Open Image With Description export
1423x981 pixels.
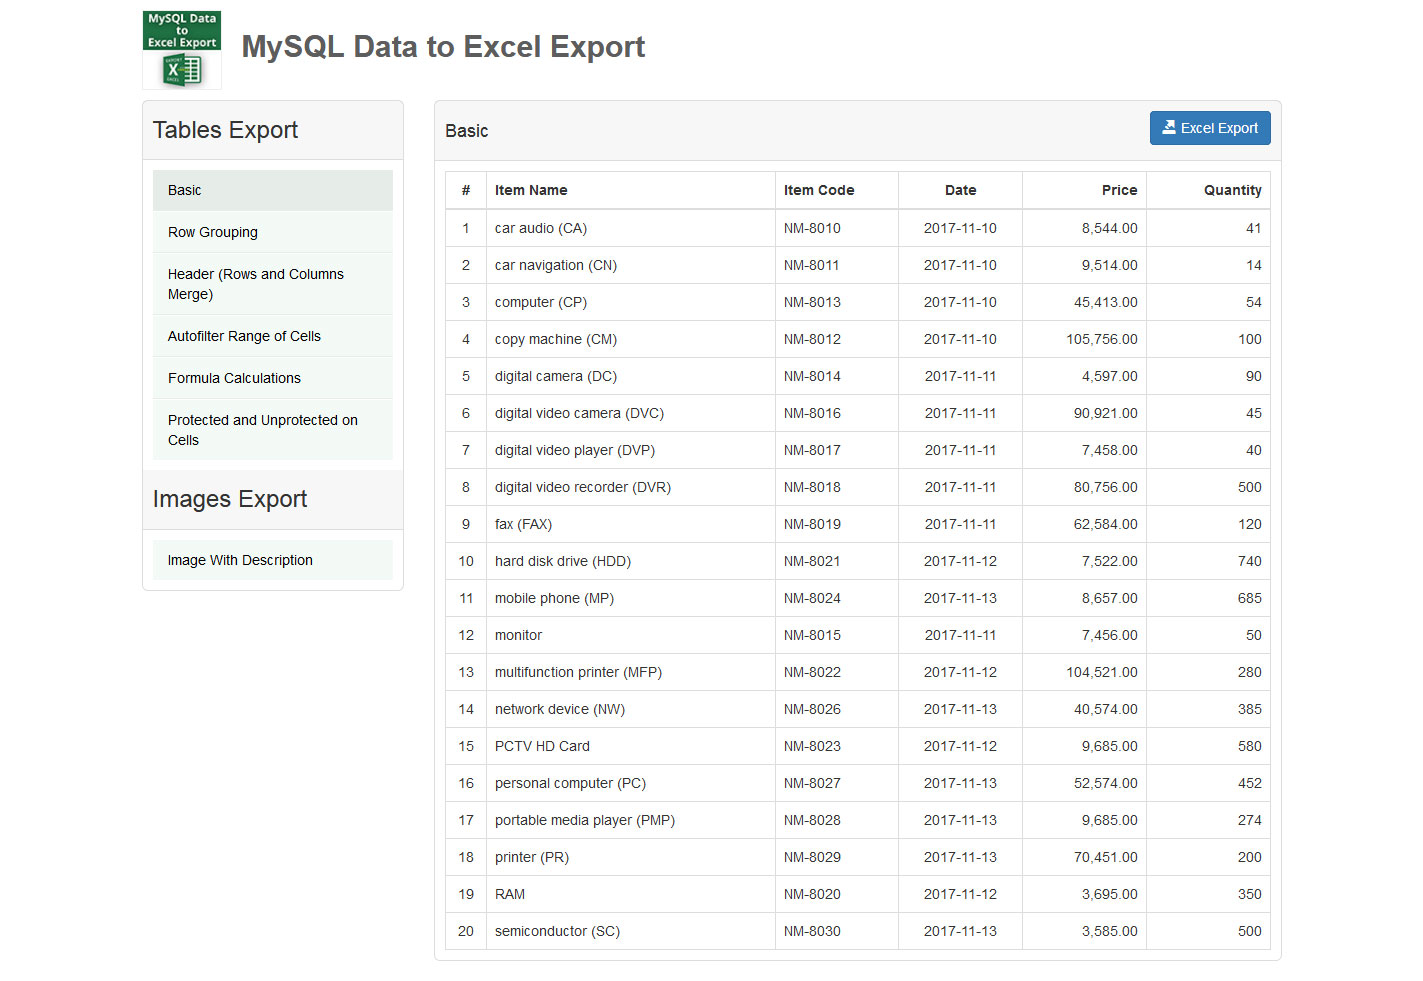click(x=272, y=560)
